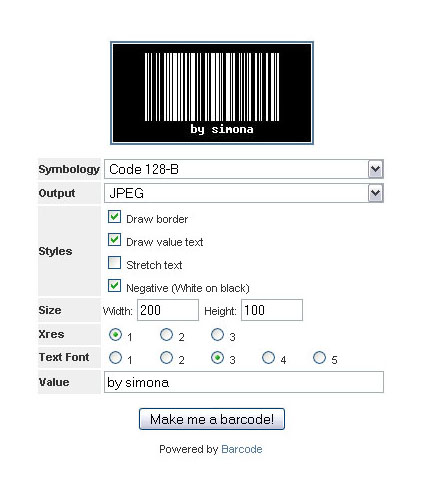Screen dimensions: 424x491
Task: Open the Barcode link in footer
Action: coord(242,449)
